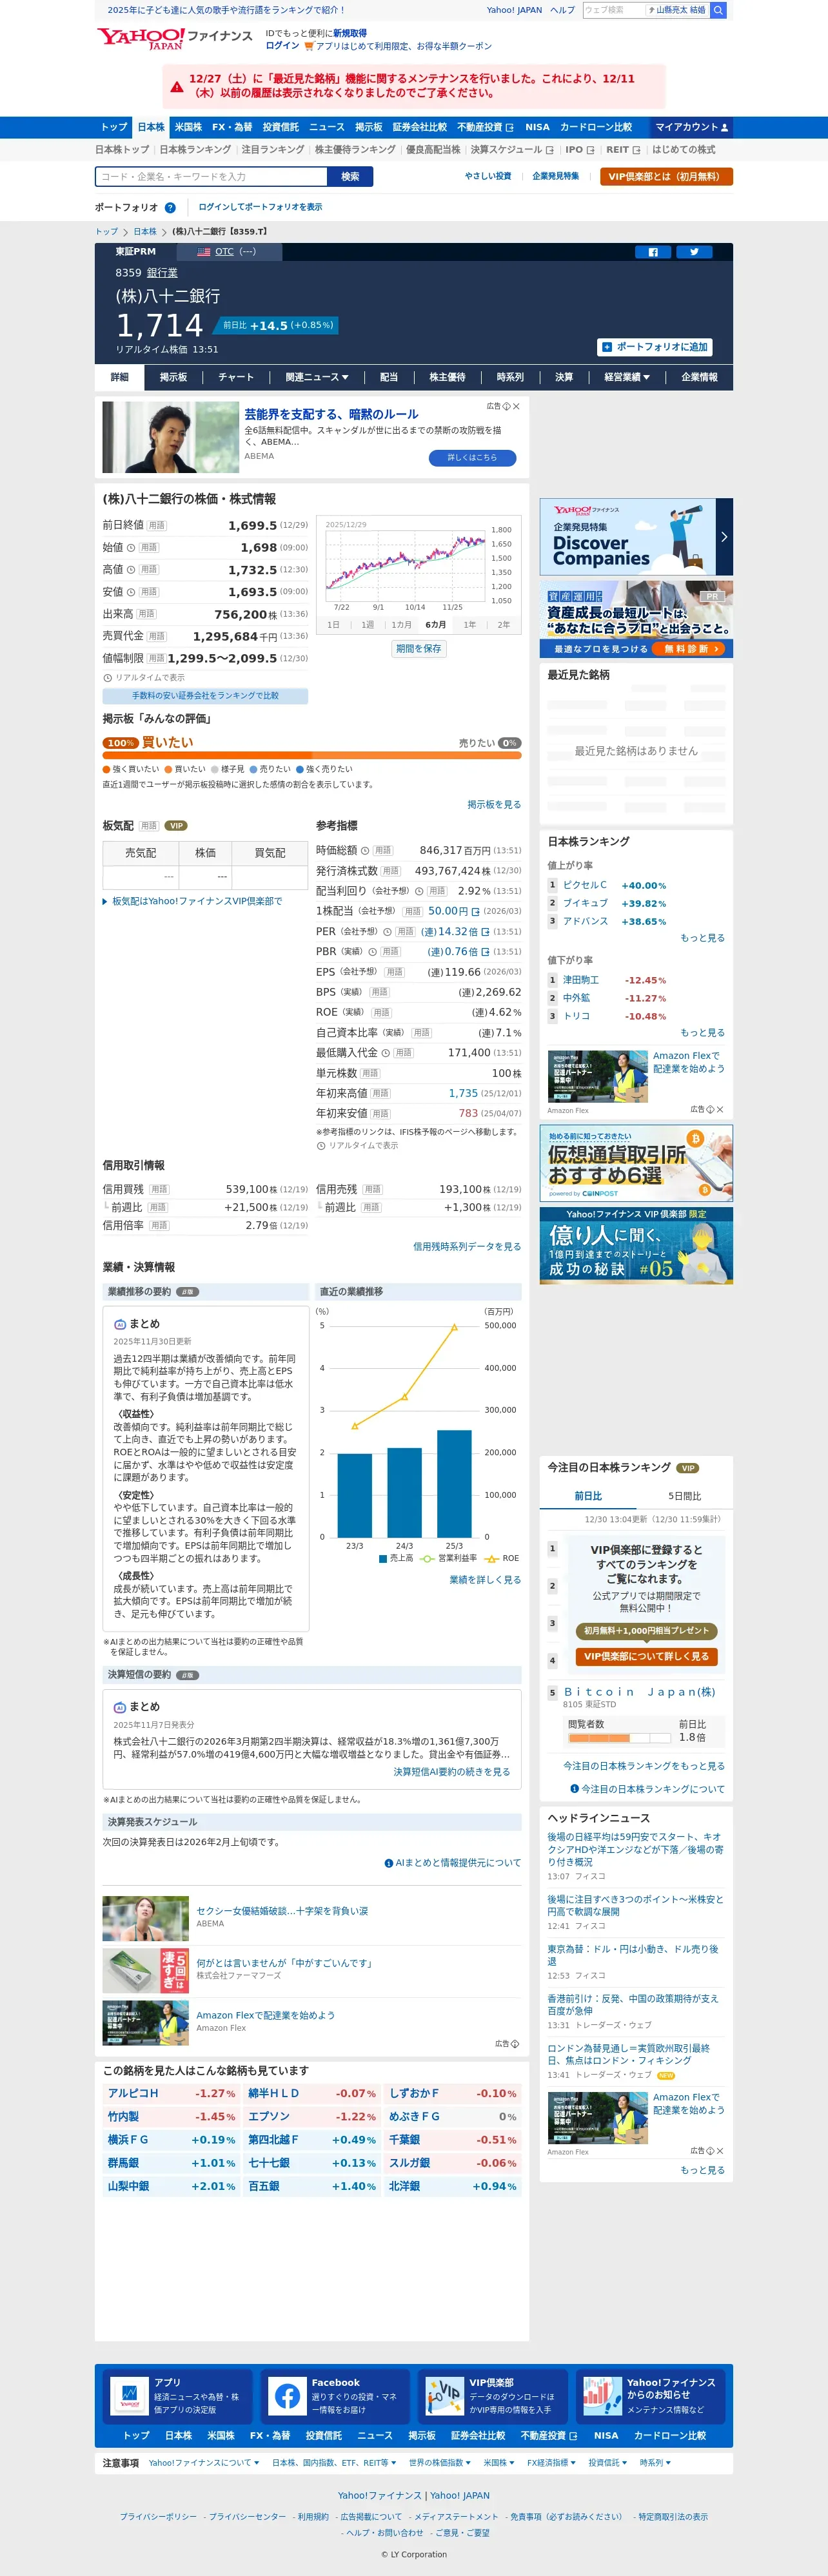The height and width of the screenshot is (2576, 828).
Task: Click the ad info icon beside 広告
Action: pos(506,406)
